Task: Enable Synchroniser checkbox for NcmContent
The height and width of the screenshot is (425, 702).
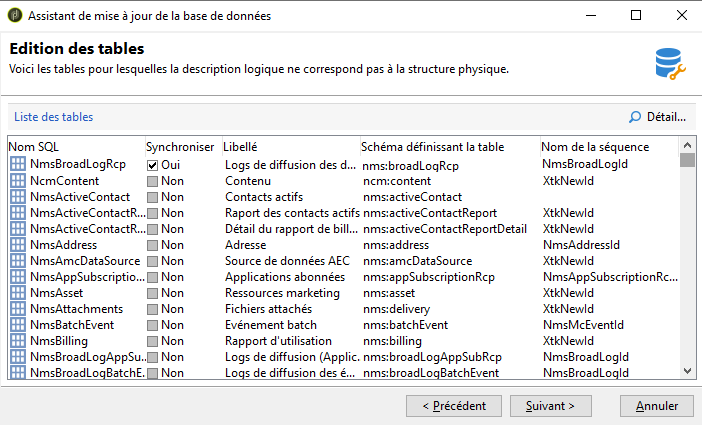Action: coord(153,181)
